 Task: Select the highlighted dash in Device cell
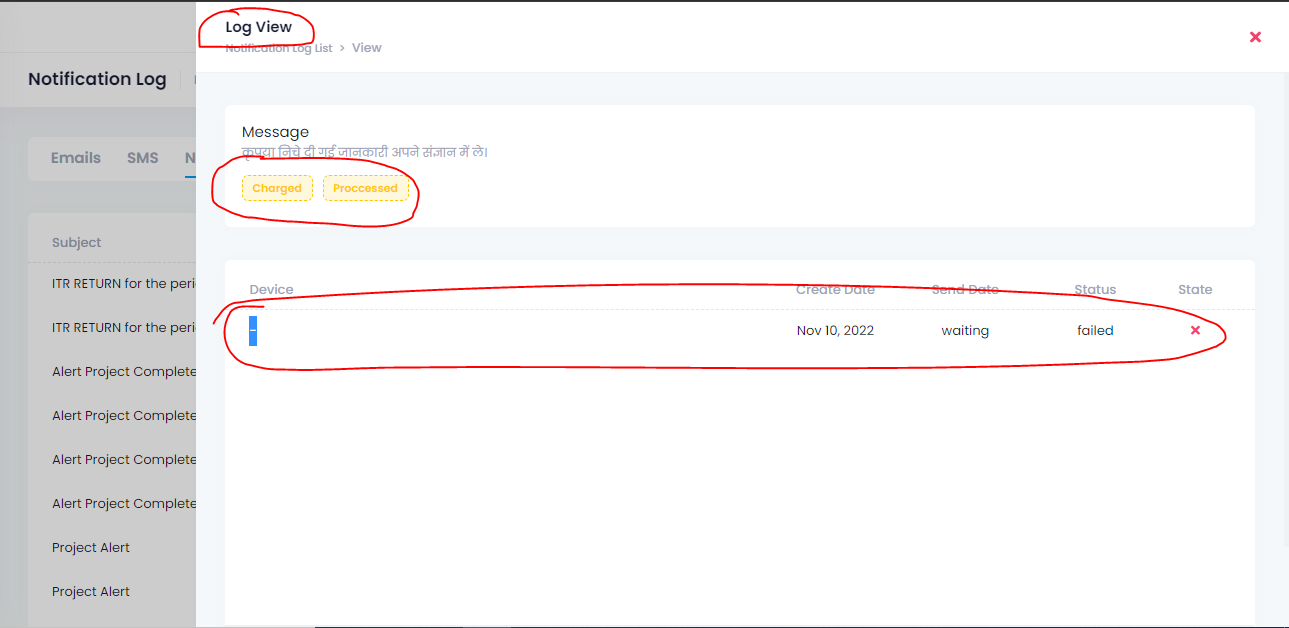pos(253,331)
